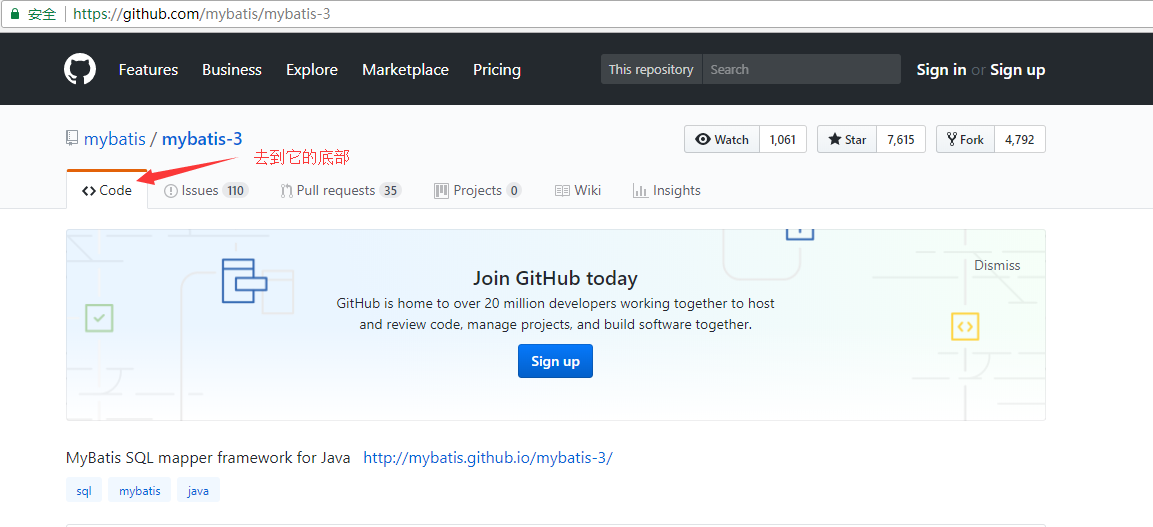Click the Watch button
Screen dimensions: 1153x527
point(722,140)
